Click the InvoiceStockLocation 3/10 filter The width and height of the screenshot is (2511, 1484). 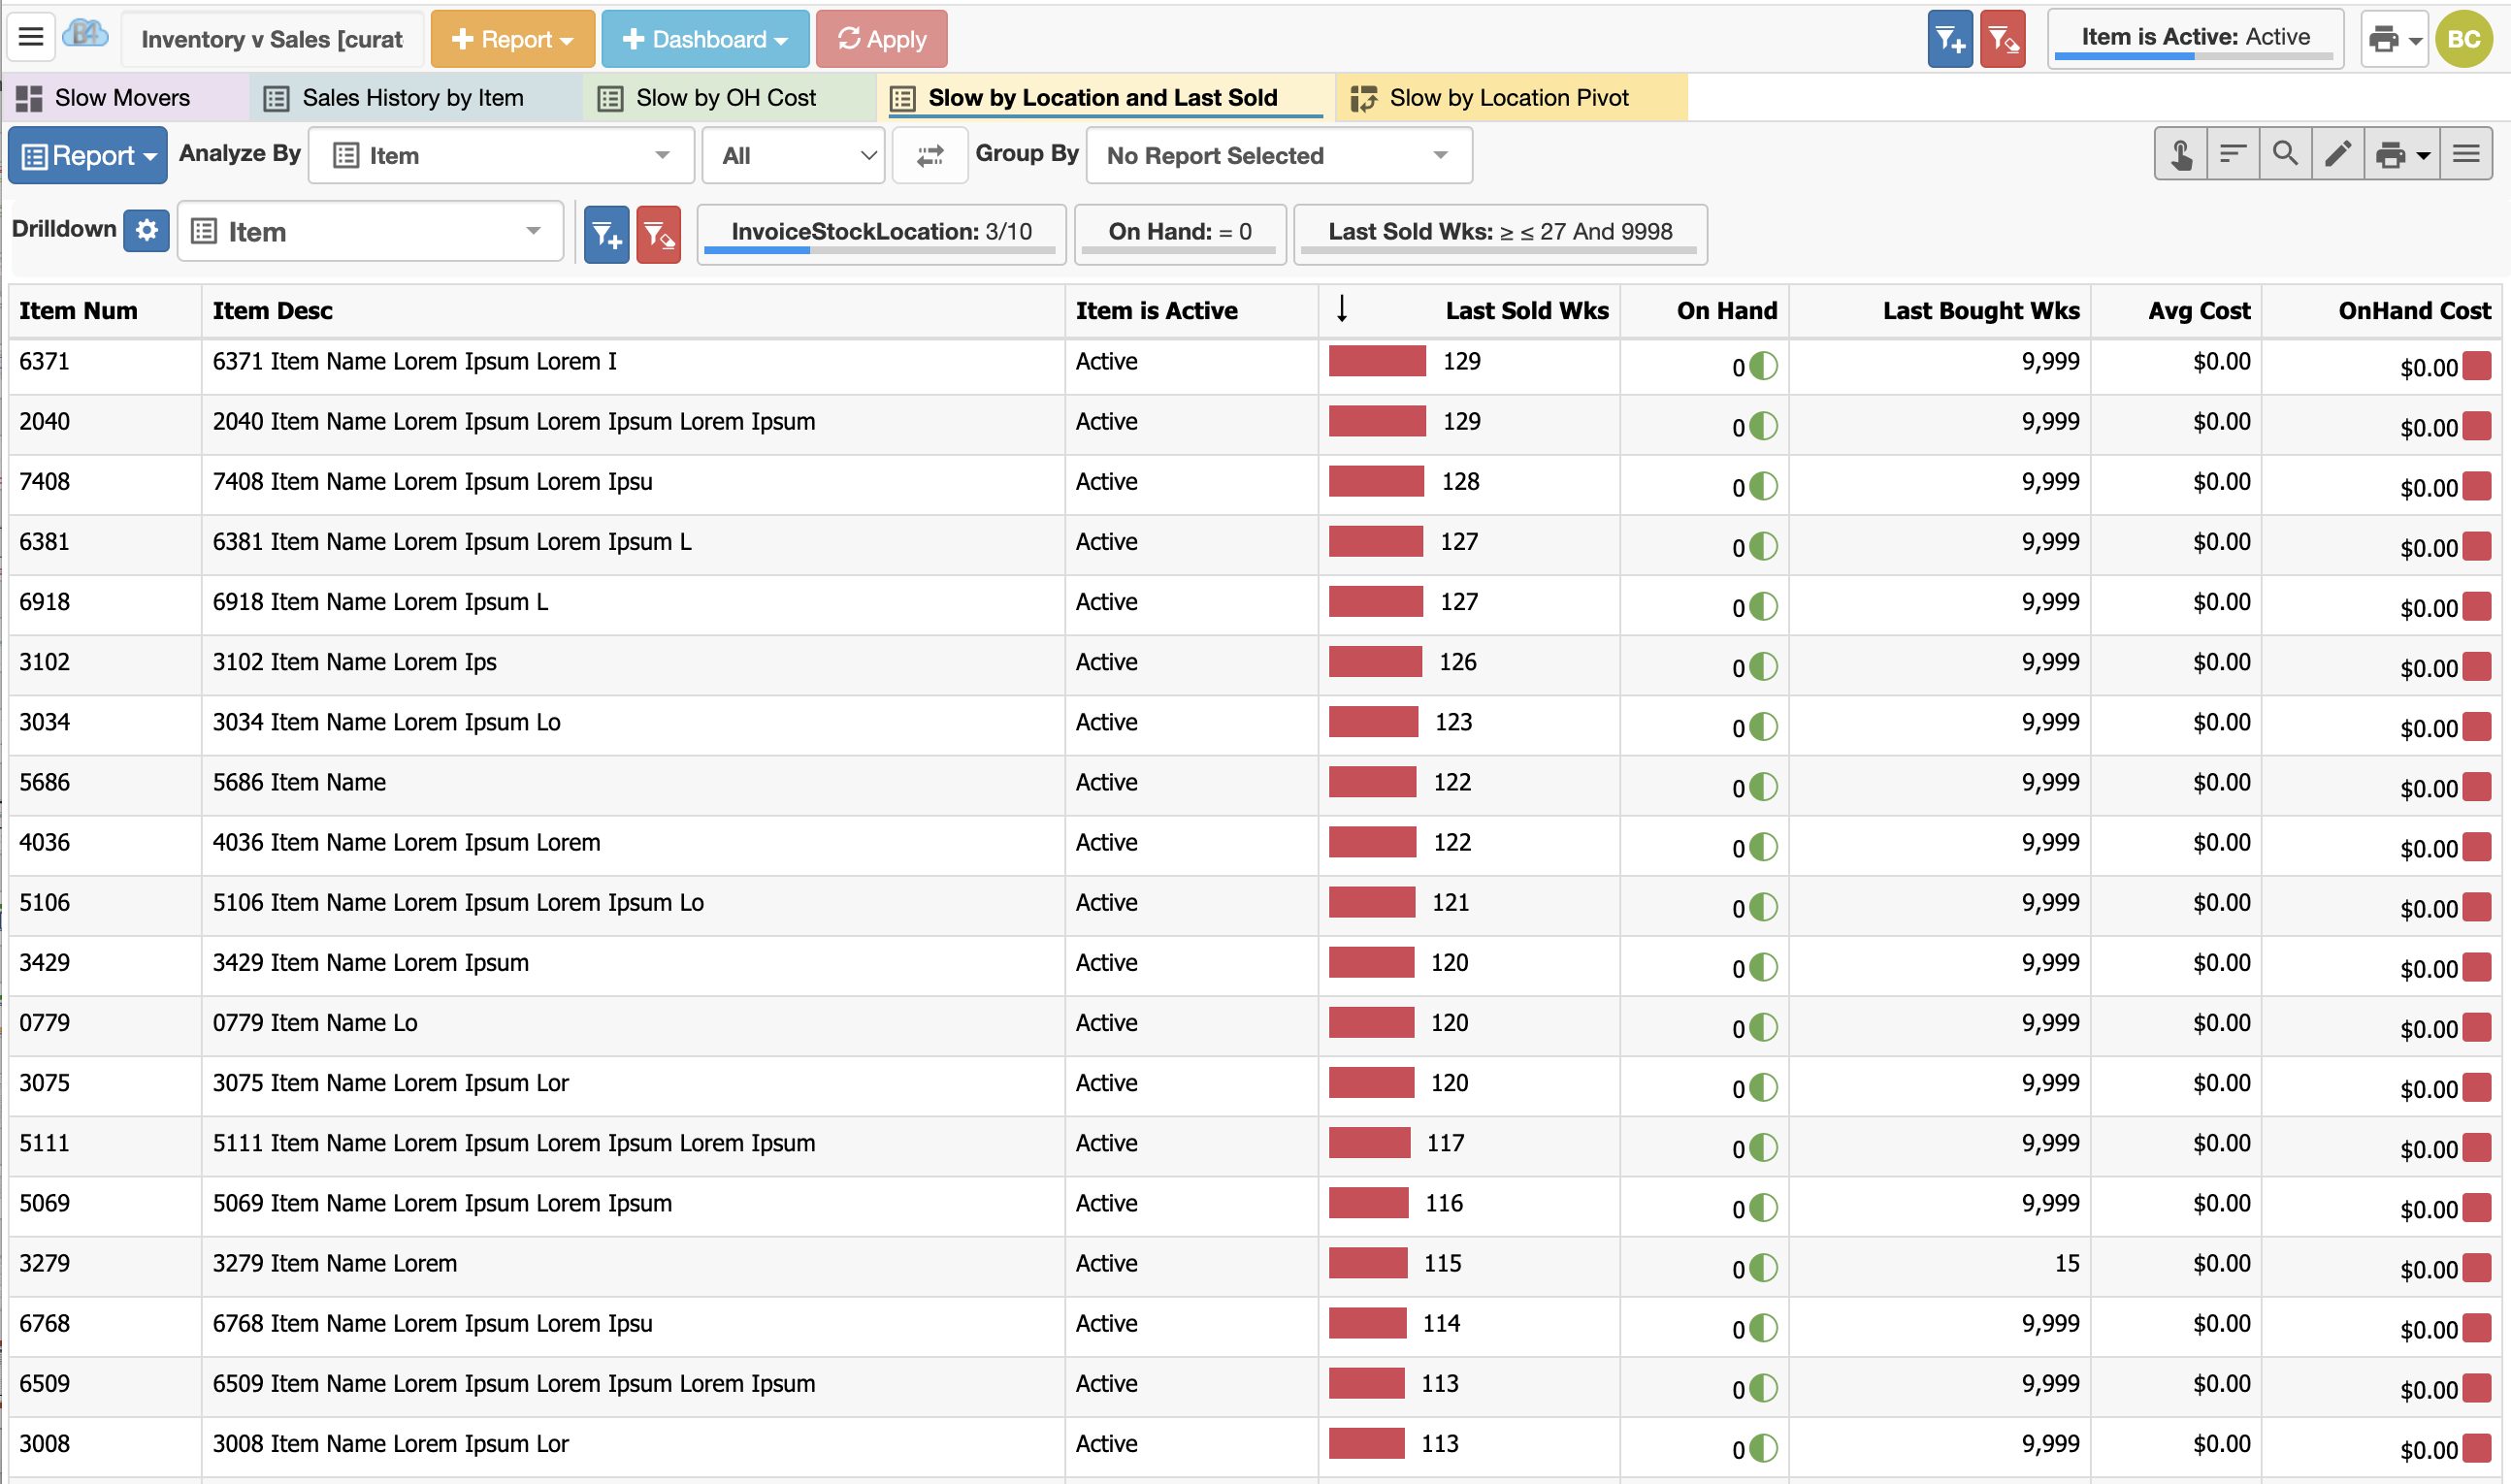click(x=881, y=234)
